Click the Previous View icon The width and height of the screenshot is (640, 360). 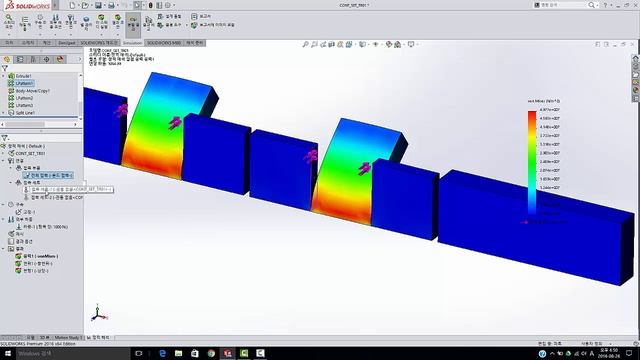(323, 44)
